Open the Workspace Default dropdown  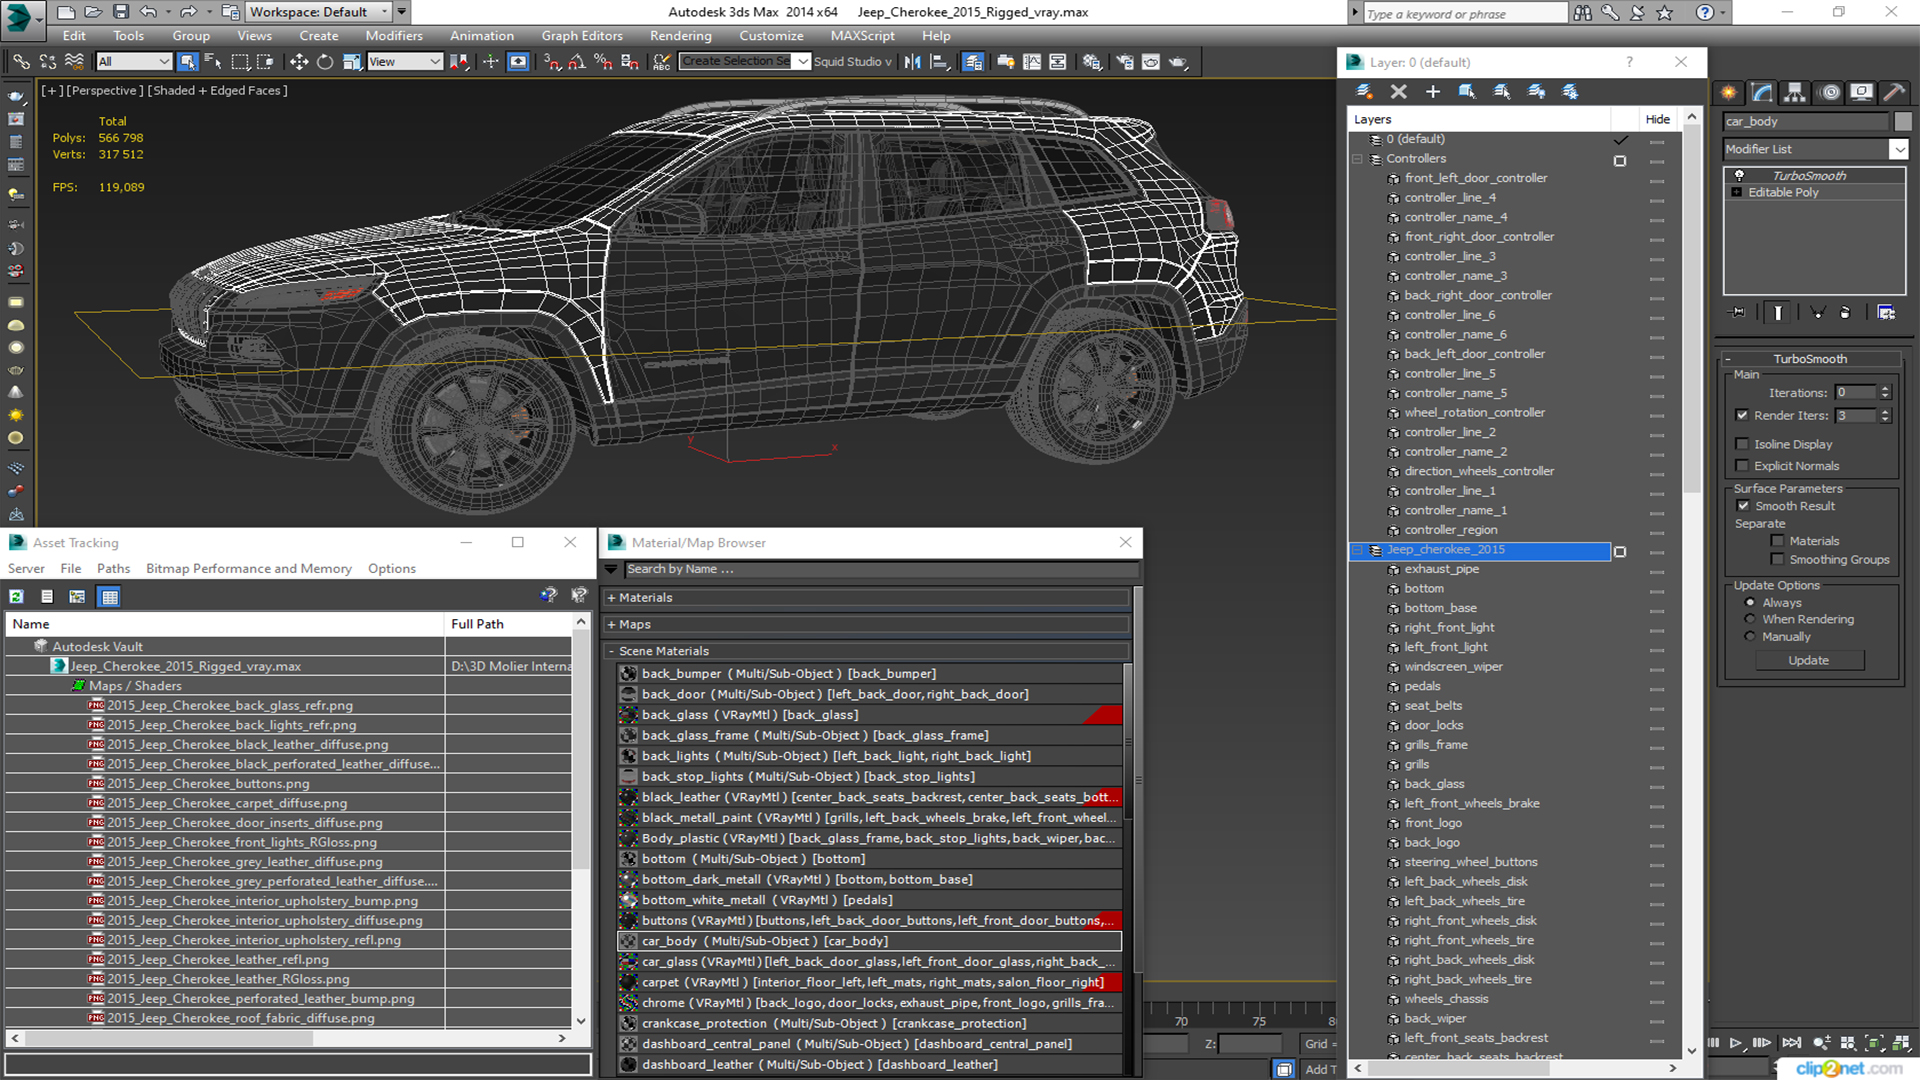[x=318, y=12]
